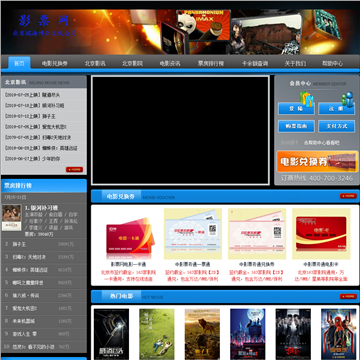
Task: Open the 首页 home tab
Action: (19, 63)
